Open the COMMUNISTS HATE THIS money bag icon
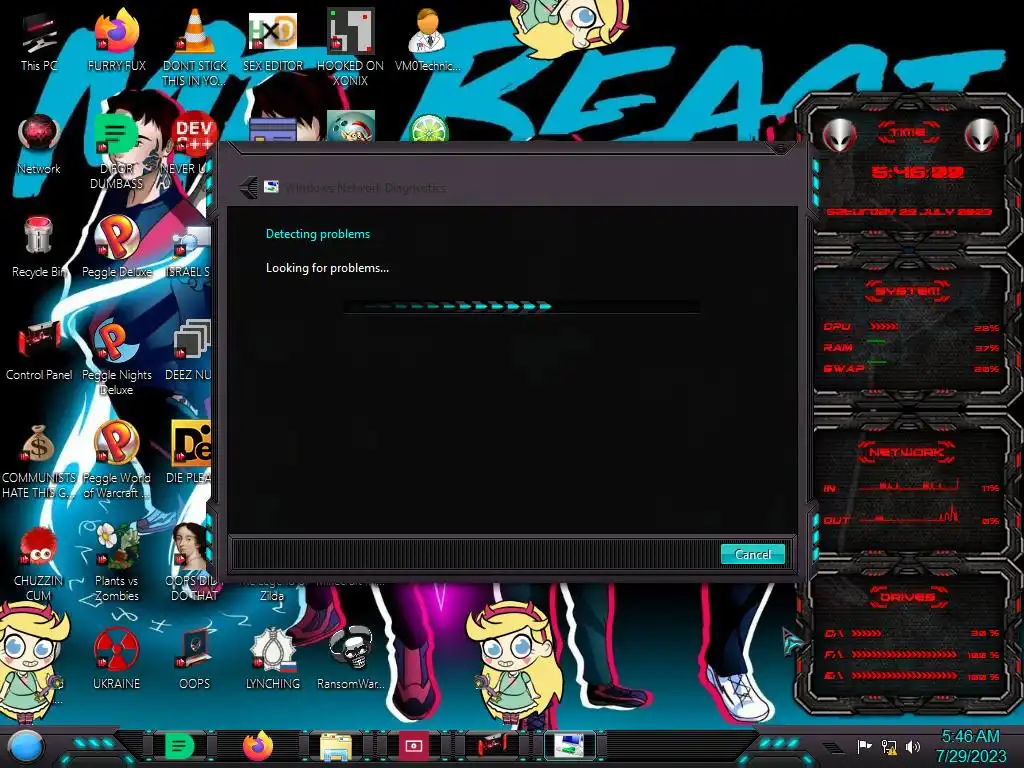Image resolution: width=1024 pixels, height=768 pixels. click(x=39, y=460)
